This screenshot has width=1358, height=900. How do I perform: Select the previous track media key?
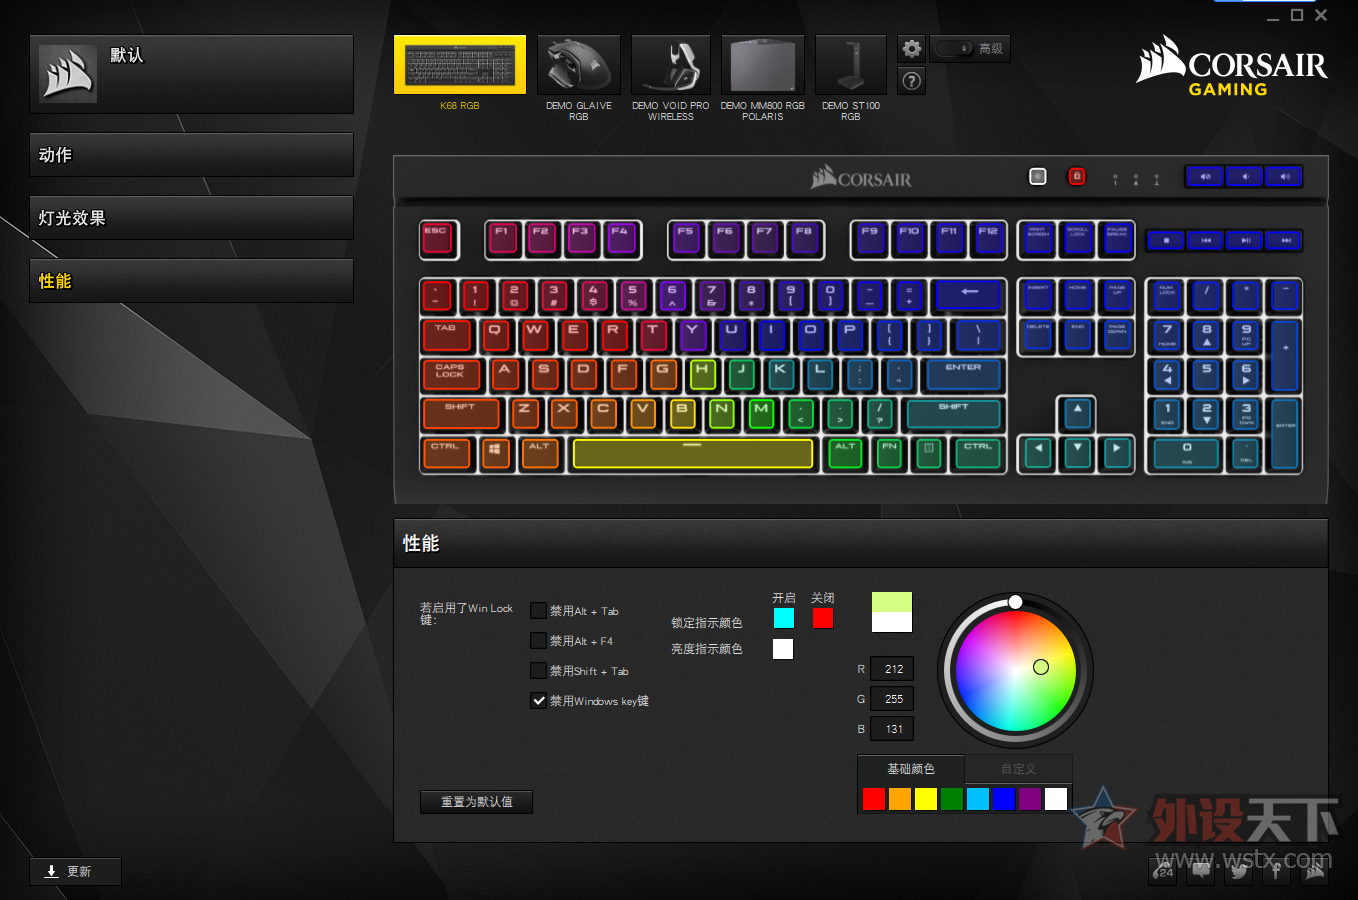[1206, 240]
